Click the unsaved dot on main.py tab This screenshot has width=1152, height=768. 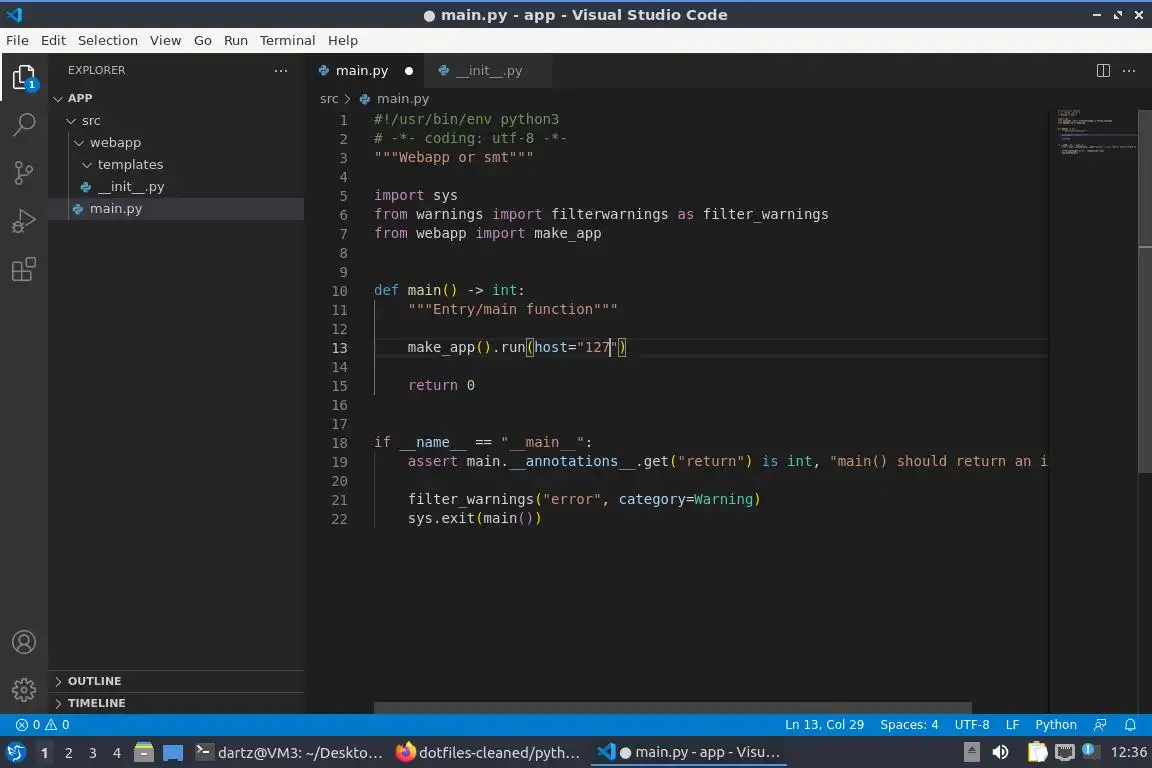pyautogui.click(x=408, y=71)
